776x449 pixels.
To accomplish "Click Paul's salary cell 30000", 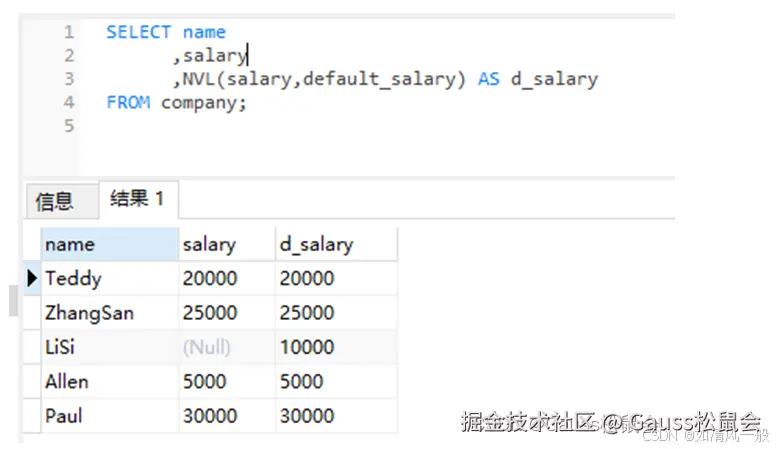I will coord(227,416).
